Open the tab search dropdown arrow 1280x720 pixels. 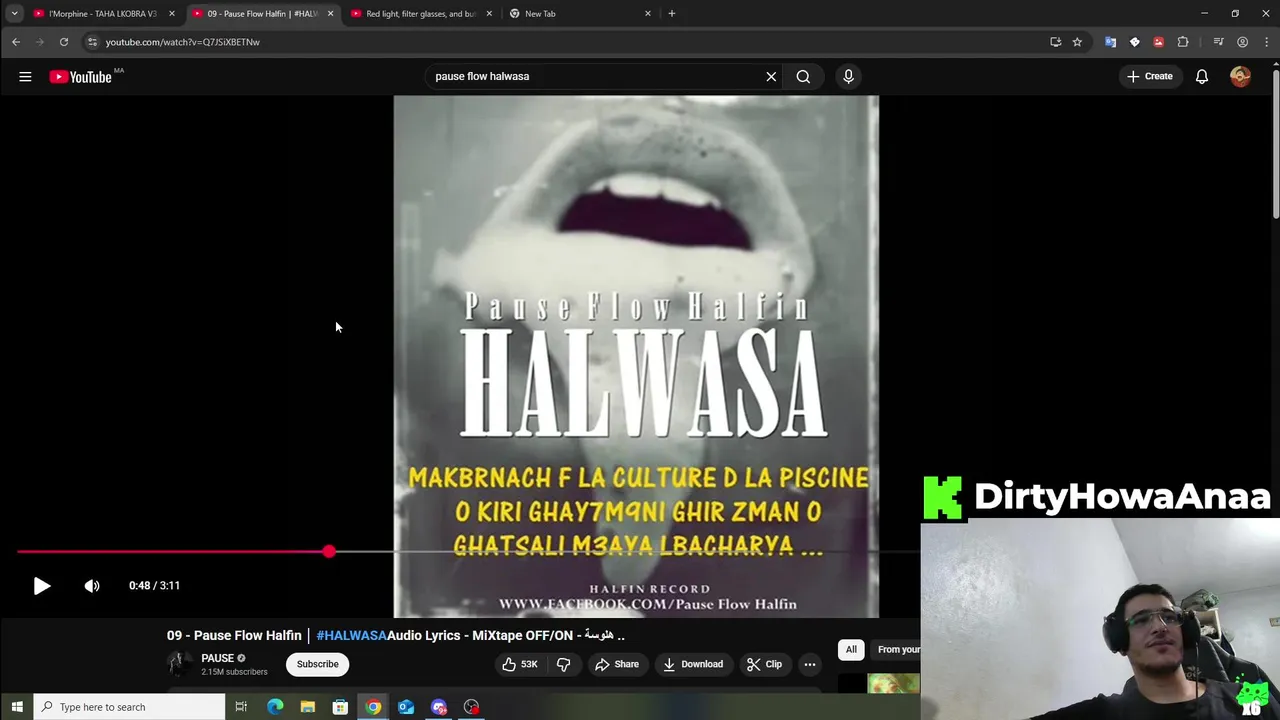pyautogui.click(x=14, y=14)
